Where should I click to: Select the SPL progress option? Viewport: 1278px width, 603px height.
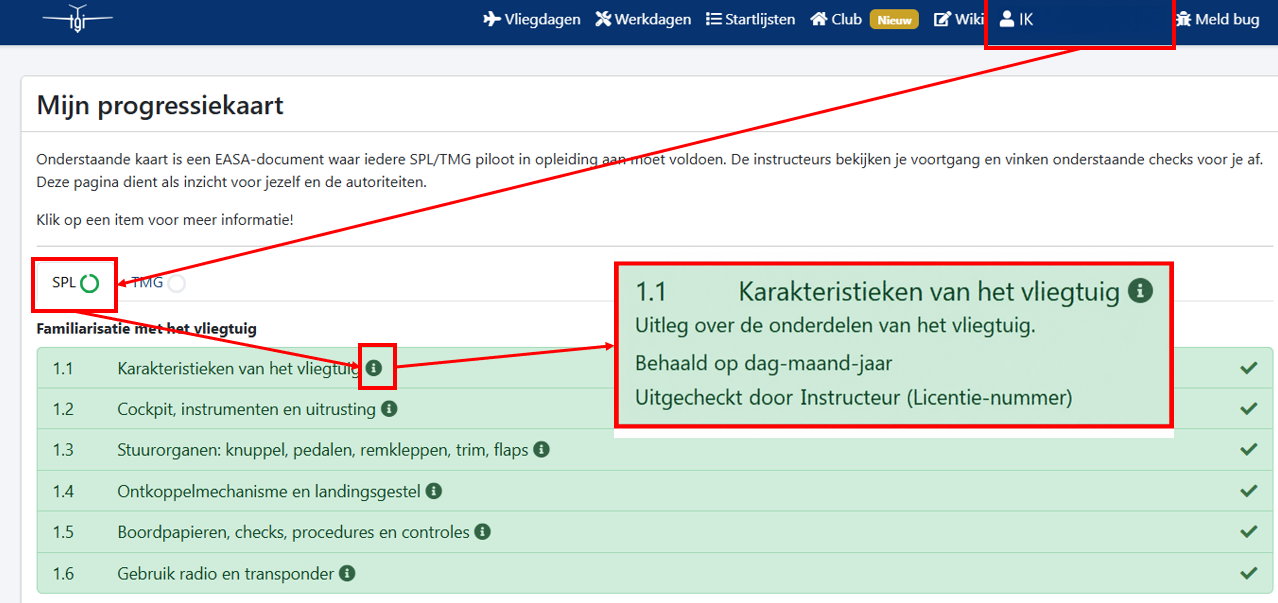[75, 283]
